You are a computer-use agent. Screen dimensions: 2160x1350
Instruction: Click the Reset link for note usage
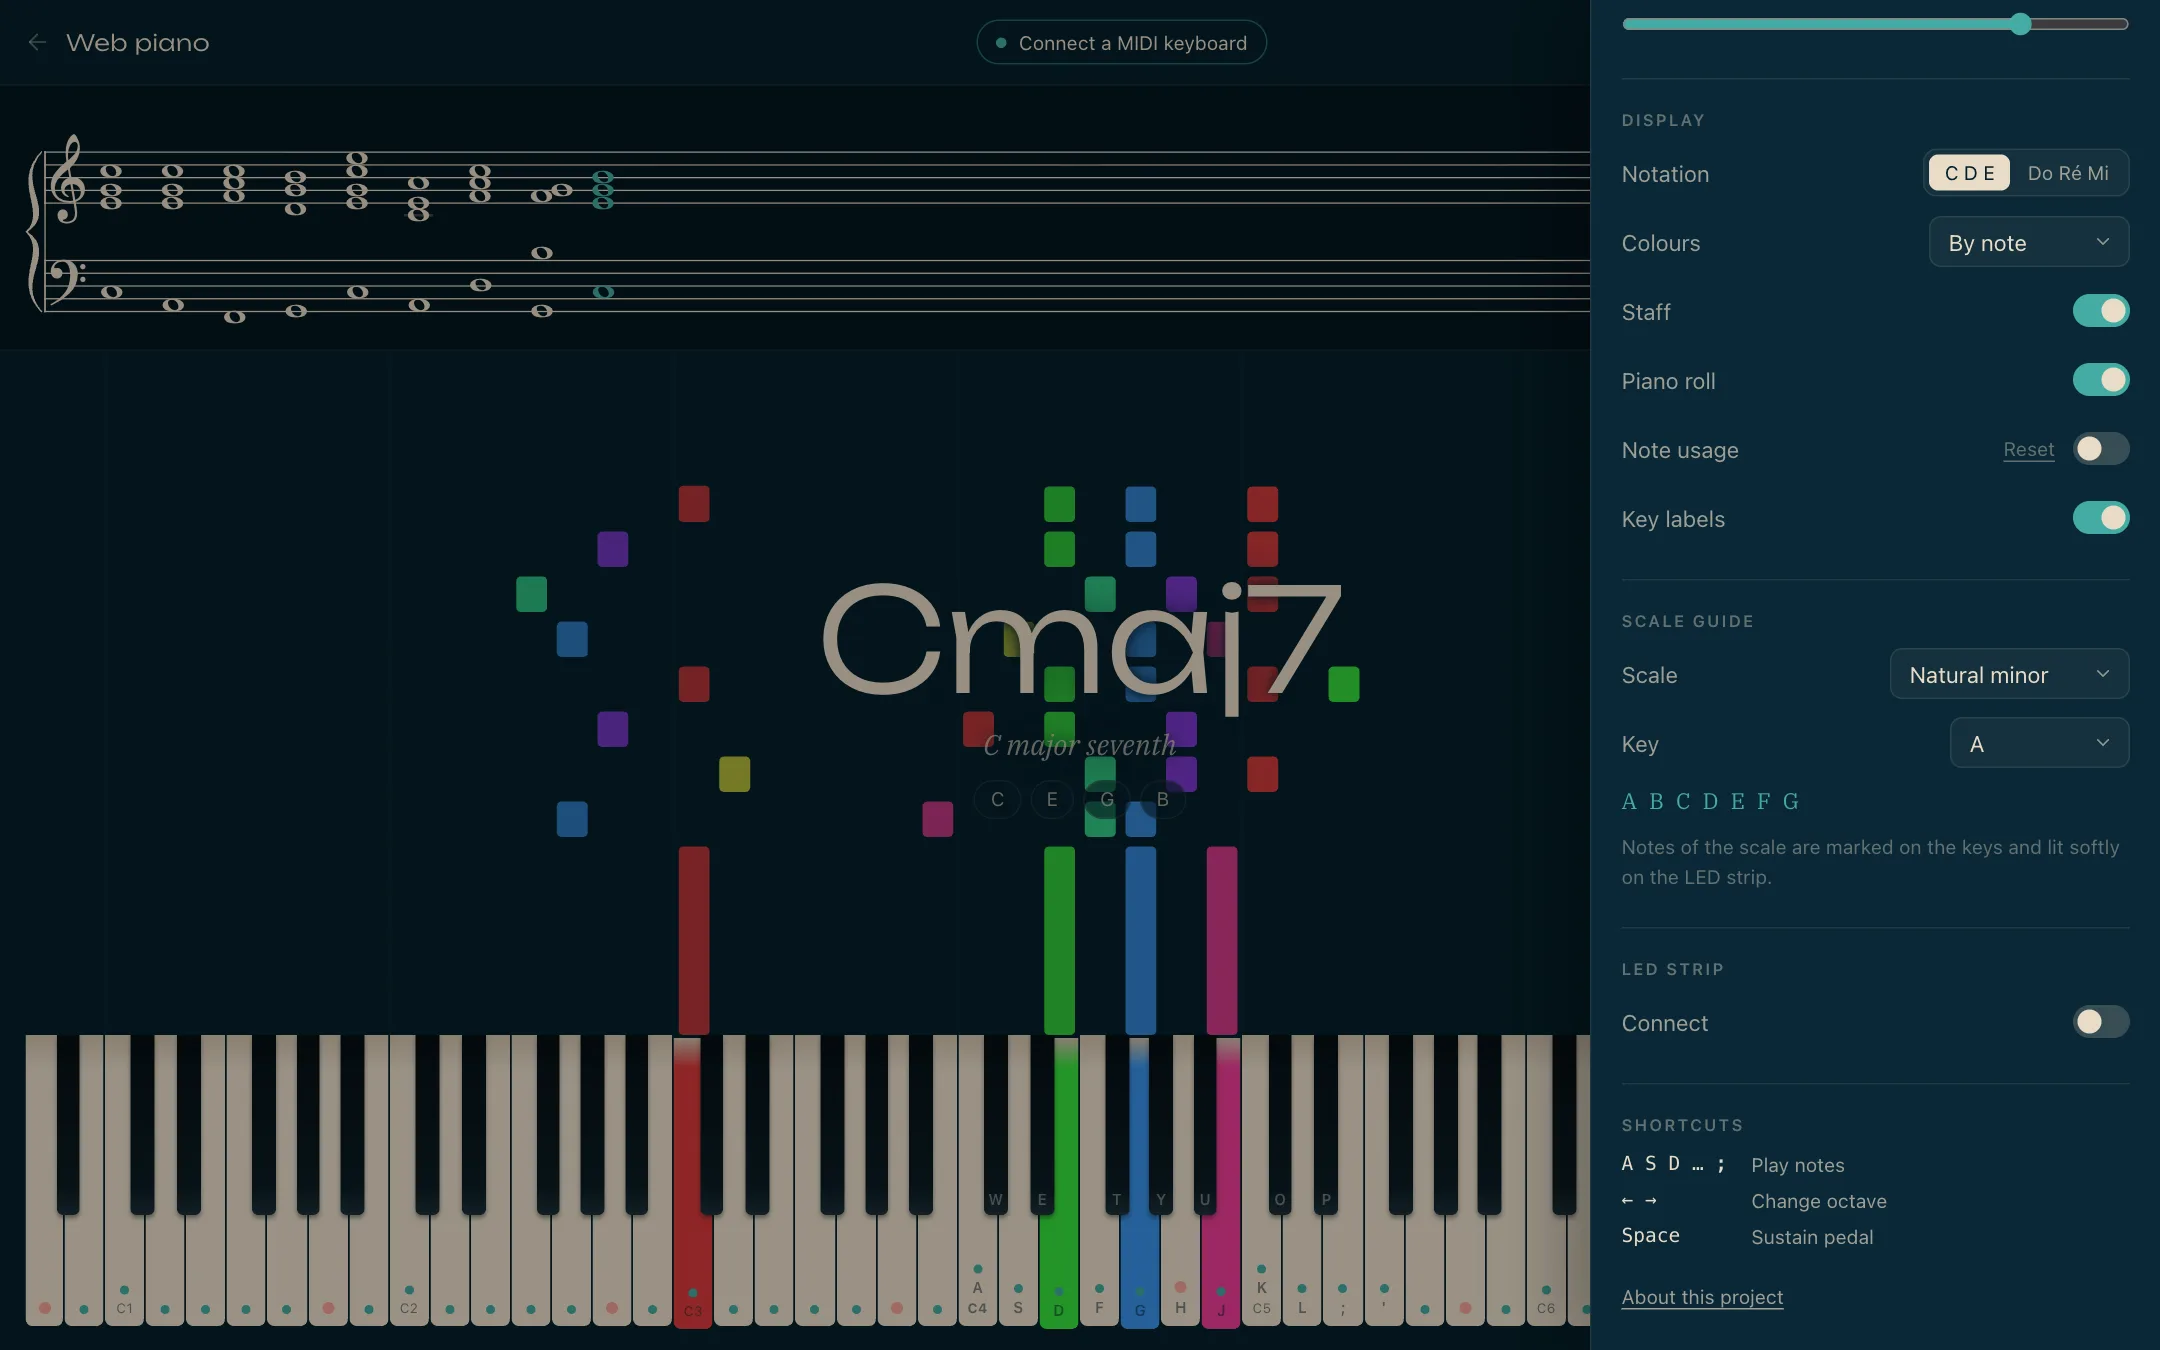[2028, 450]
